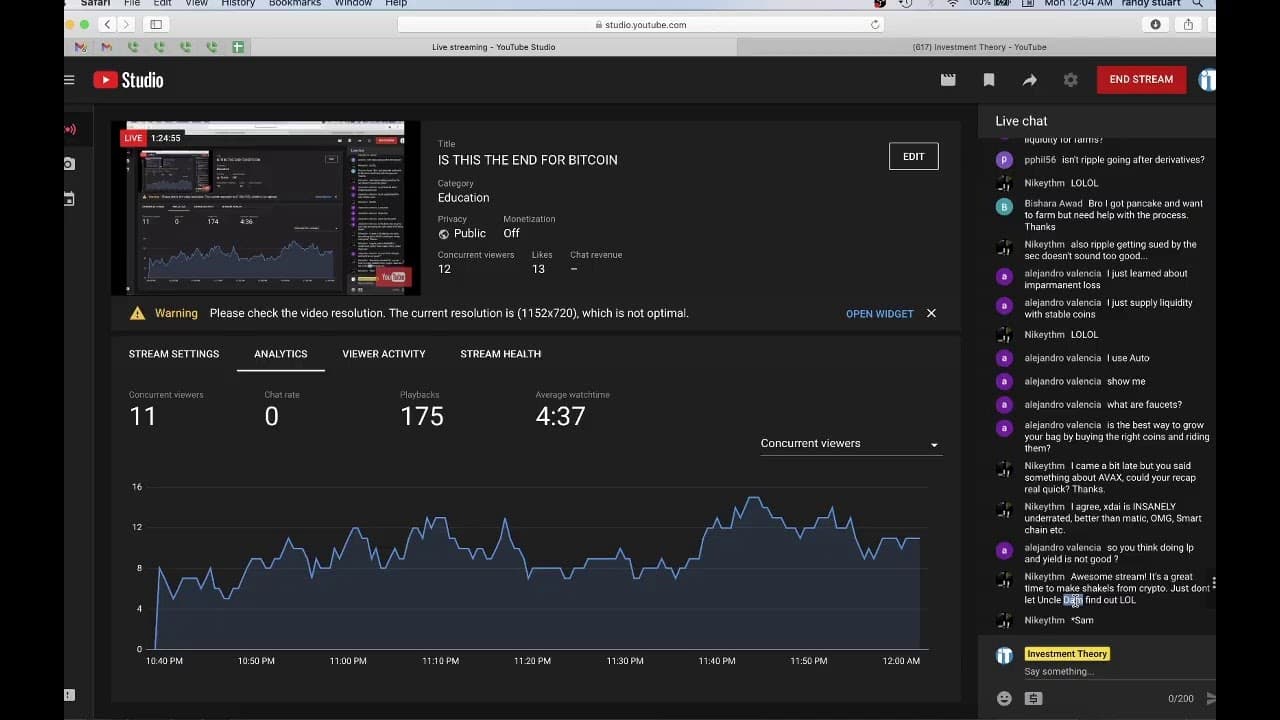The width and height of the screenshot is (1280, 720).
Task: Open the hamburger menu in YouTube Studio
Action: (x=69, y=80)
